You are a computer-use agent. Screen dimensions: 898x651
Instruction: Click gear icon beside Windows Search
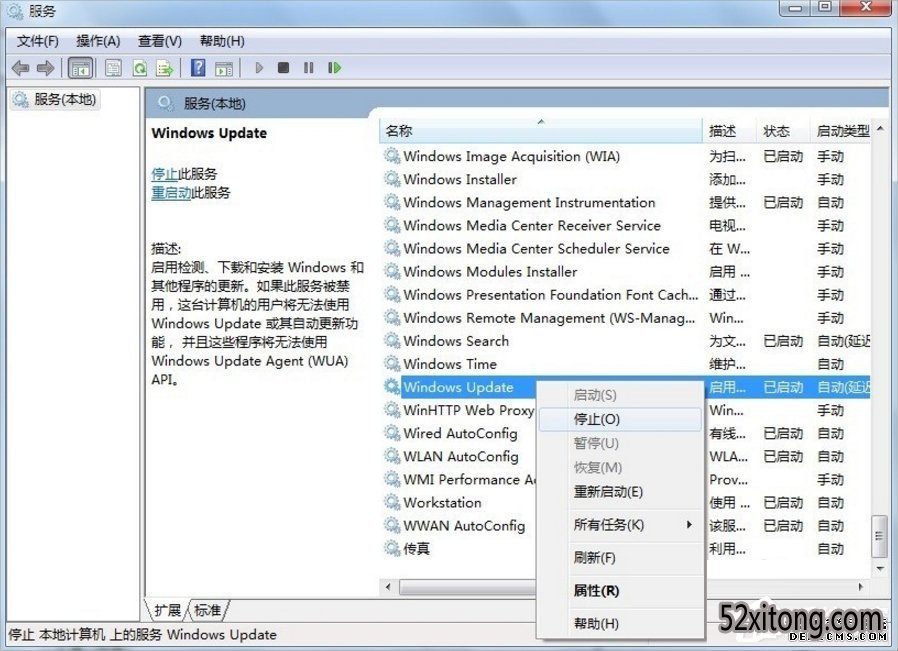coord(392,341)
